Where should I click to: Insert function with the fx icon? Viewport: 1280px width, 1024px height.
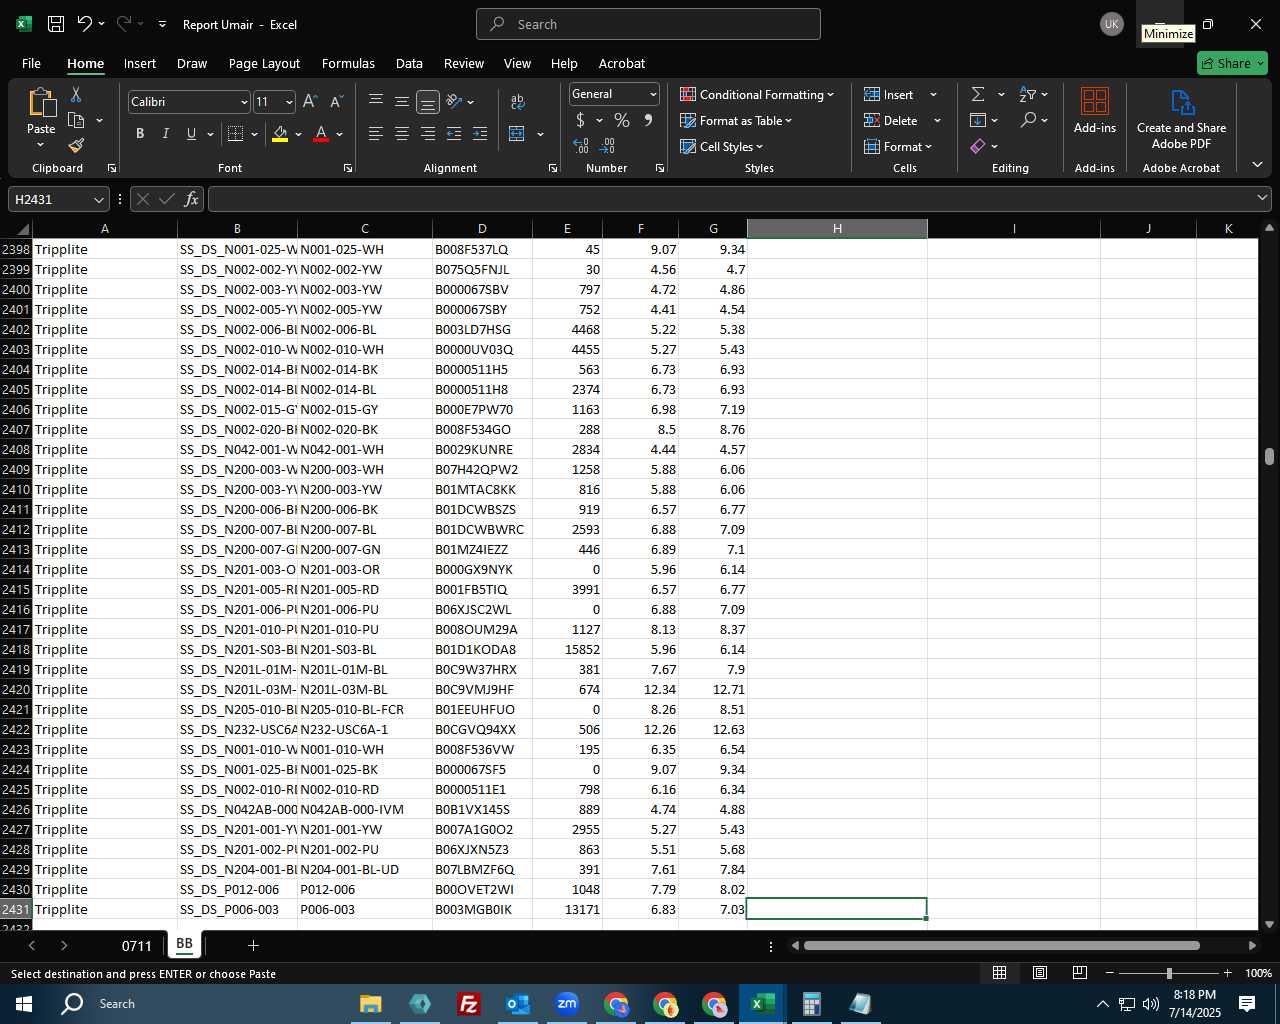tap(191, 199)
